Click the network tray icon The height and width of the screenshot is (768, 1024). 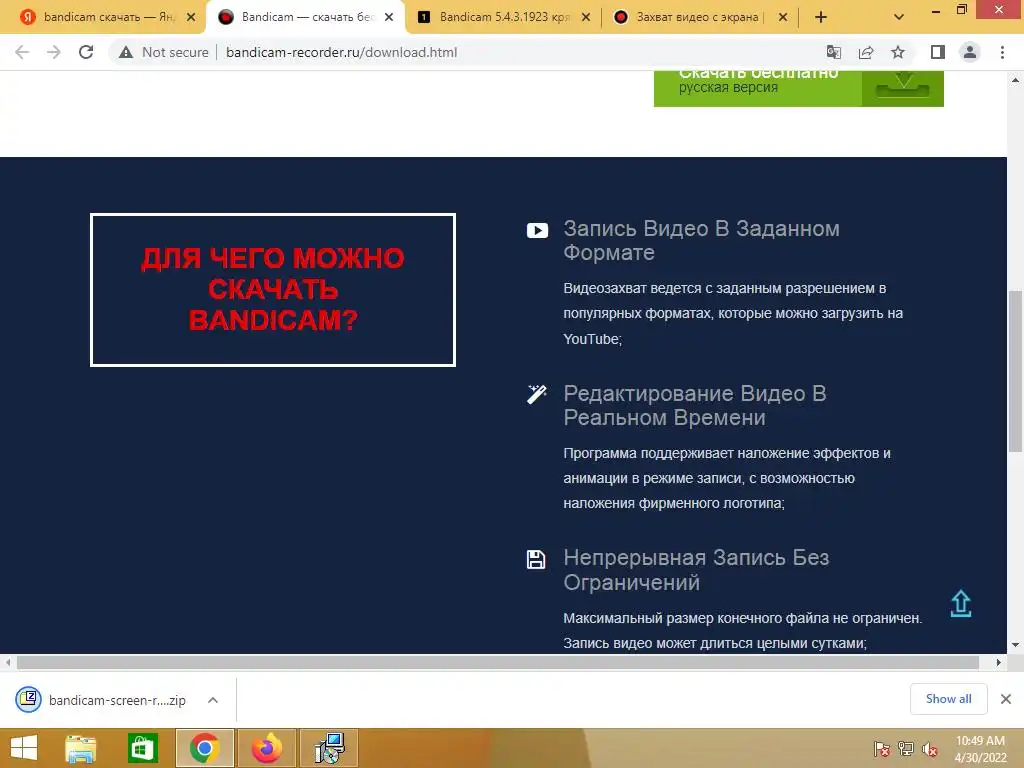pyautogui.click(x=906, y=749)
